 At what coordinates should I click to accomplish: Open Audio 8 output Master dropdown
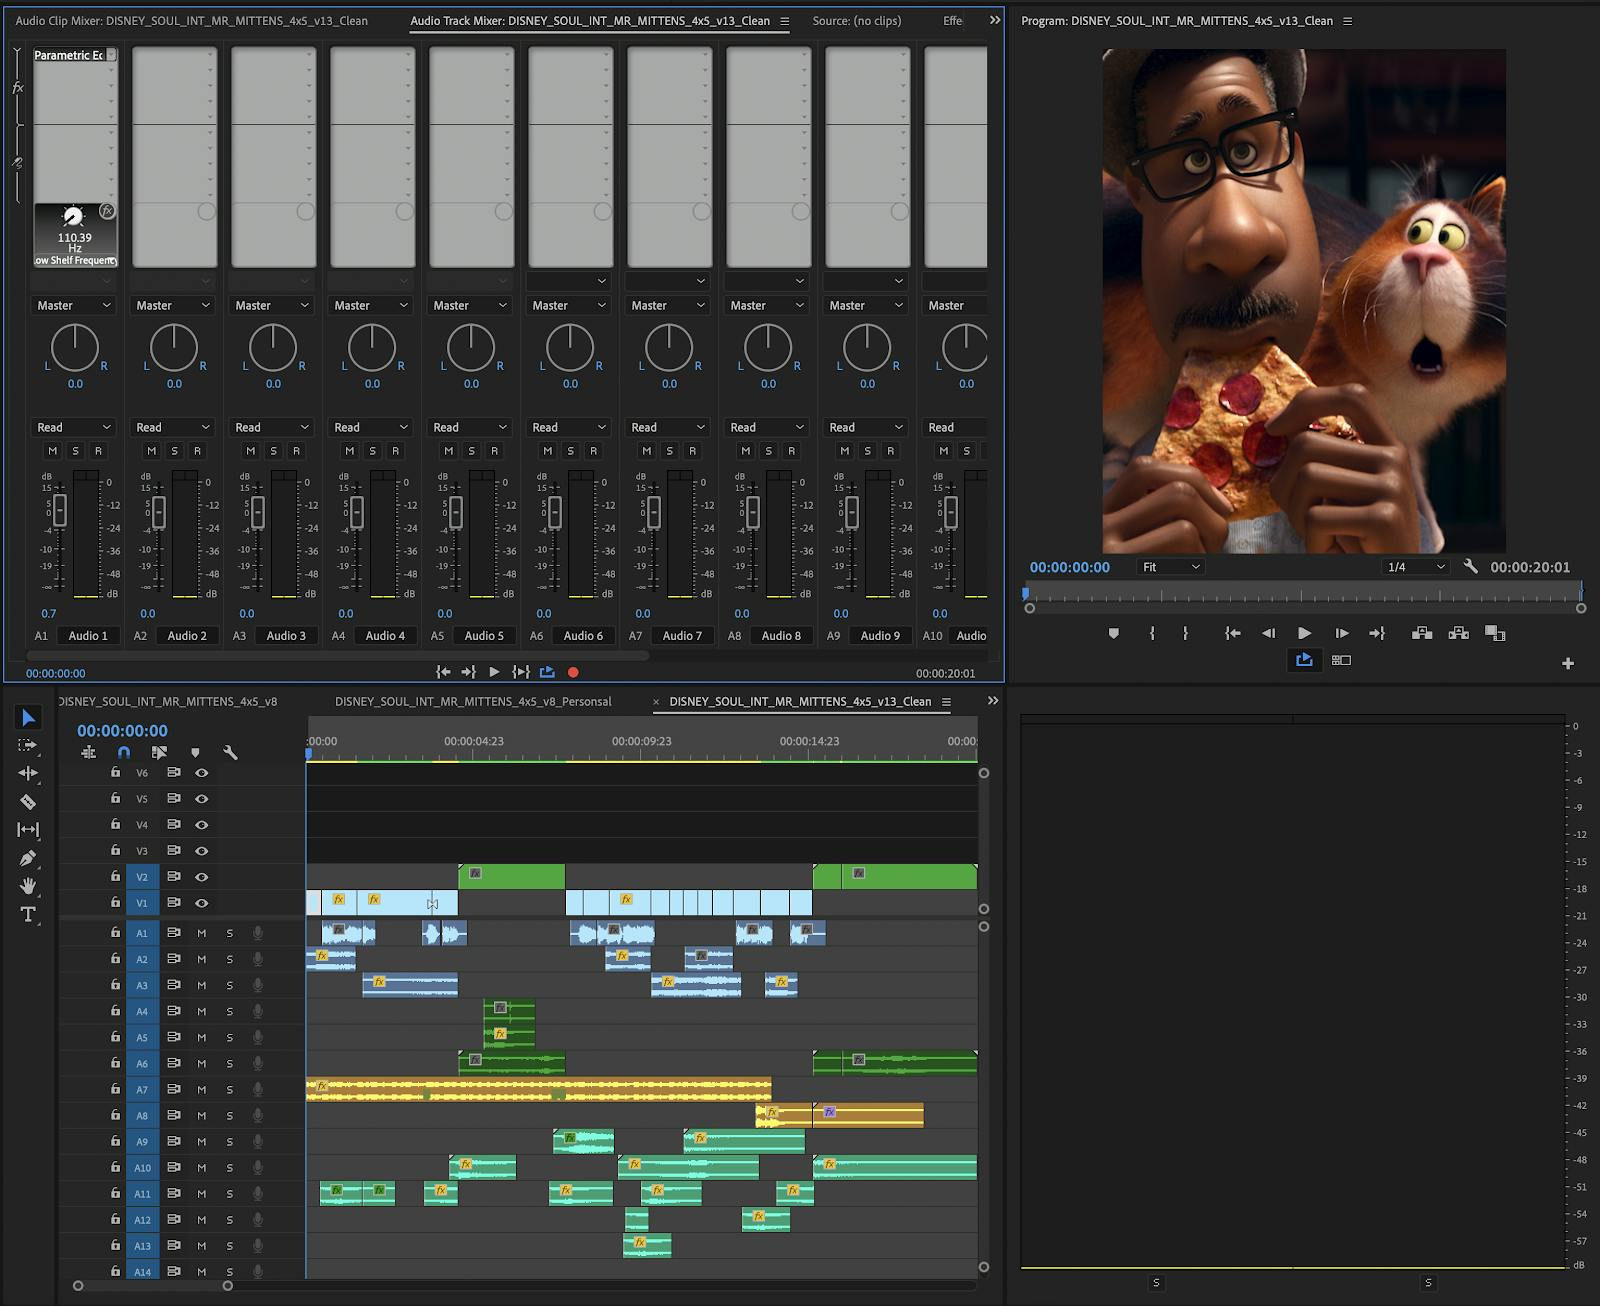tap(767, 305)
